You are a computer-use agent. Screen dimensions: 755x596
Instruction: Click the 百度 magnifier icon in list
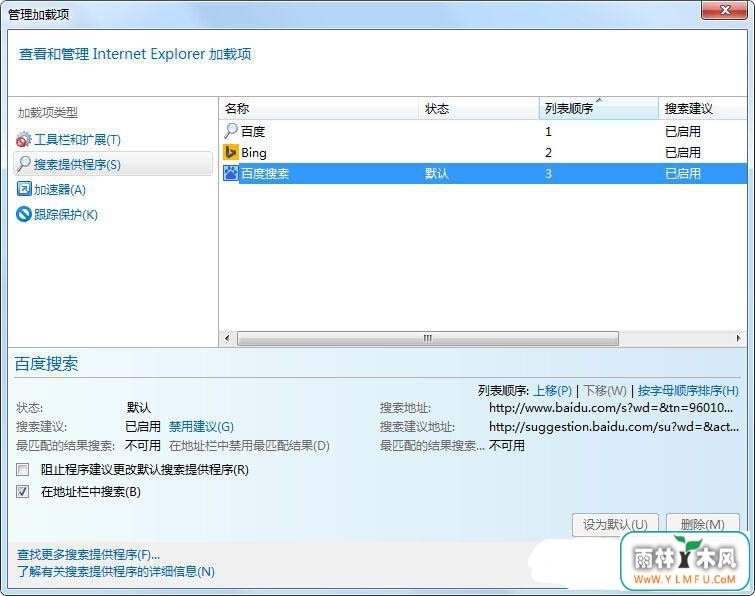[x=231, y=130]
